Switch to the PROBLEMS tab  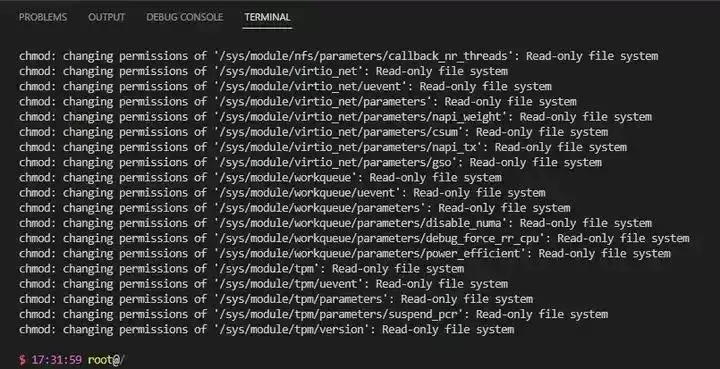(43, 17)
